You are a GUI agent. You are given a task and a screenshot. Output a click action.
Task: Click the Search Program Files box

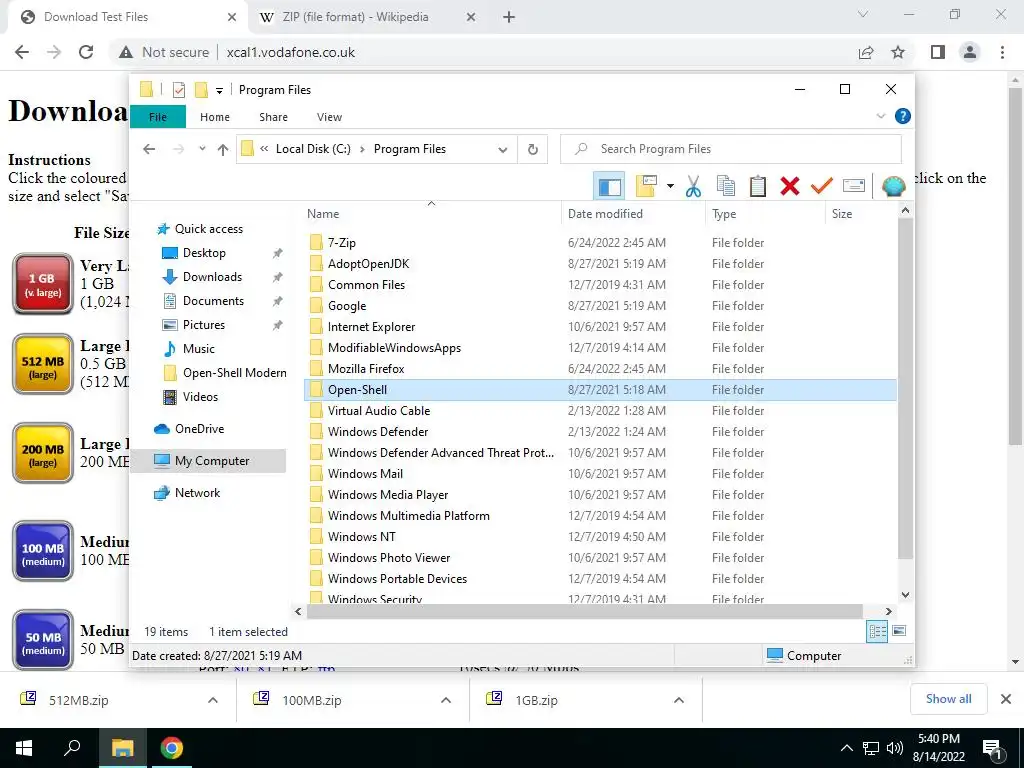[x=731, y=149]
